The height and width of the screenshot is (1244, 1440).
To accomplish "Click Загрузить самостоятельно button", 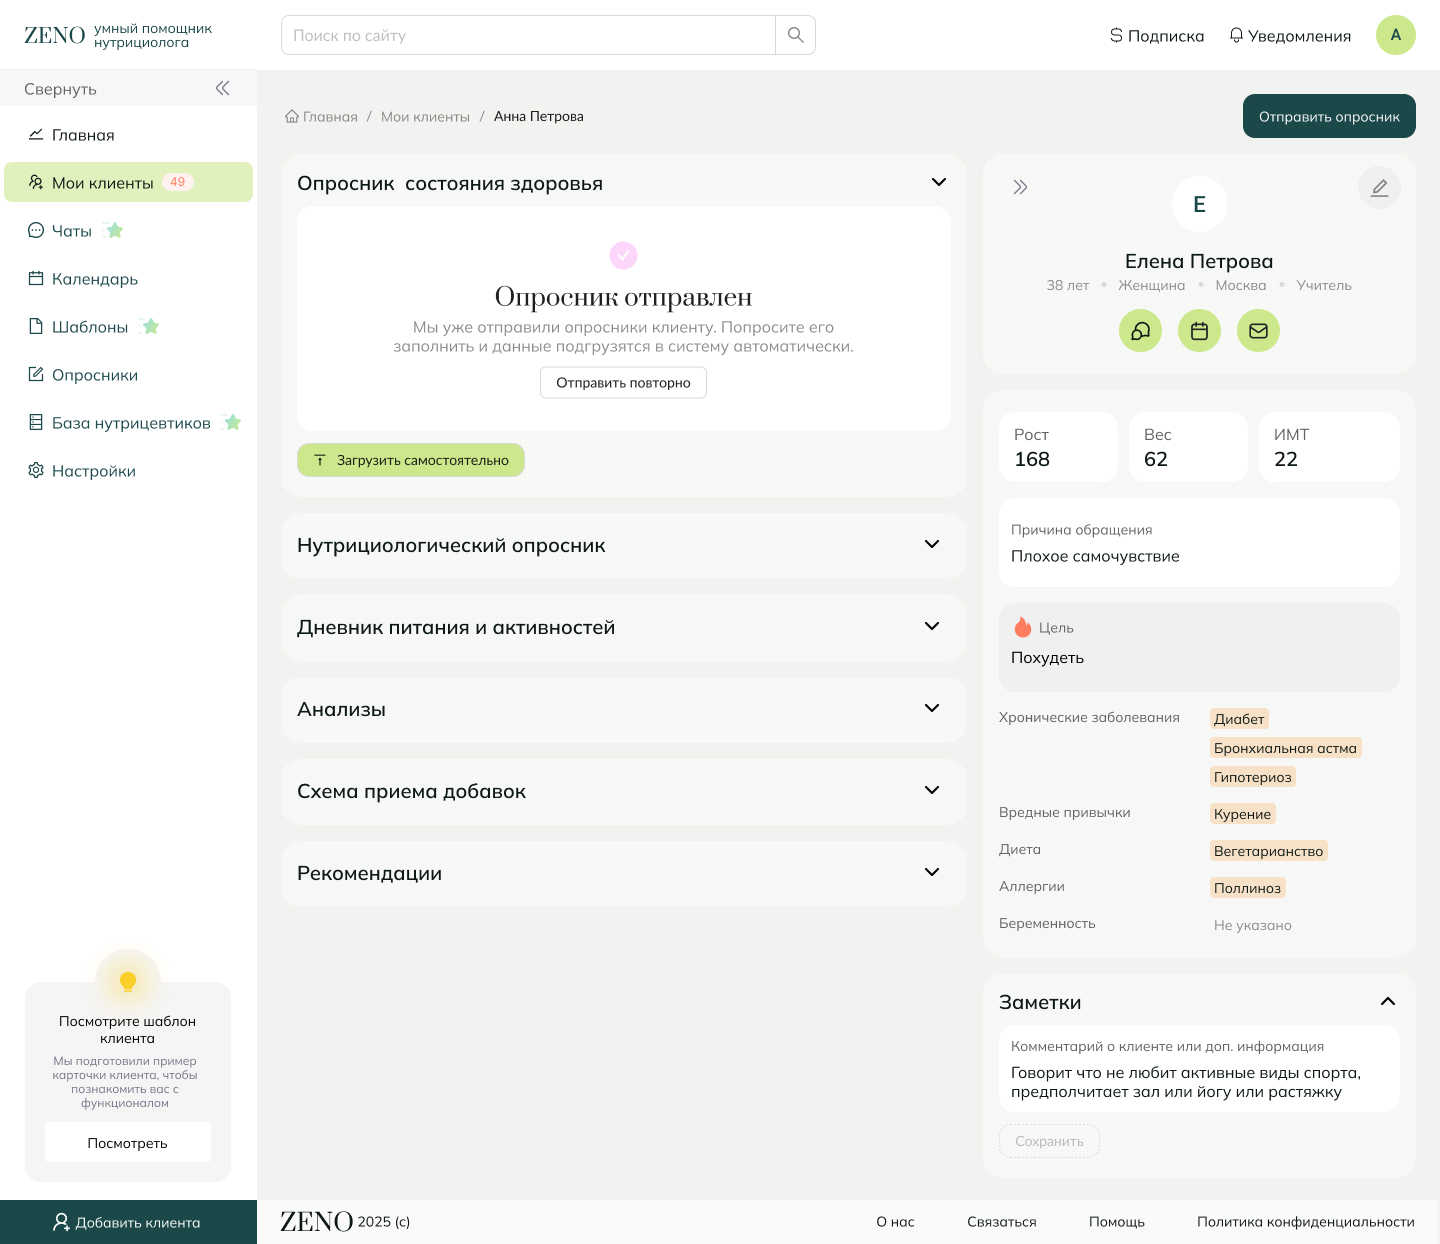I will [411, 460].
